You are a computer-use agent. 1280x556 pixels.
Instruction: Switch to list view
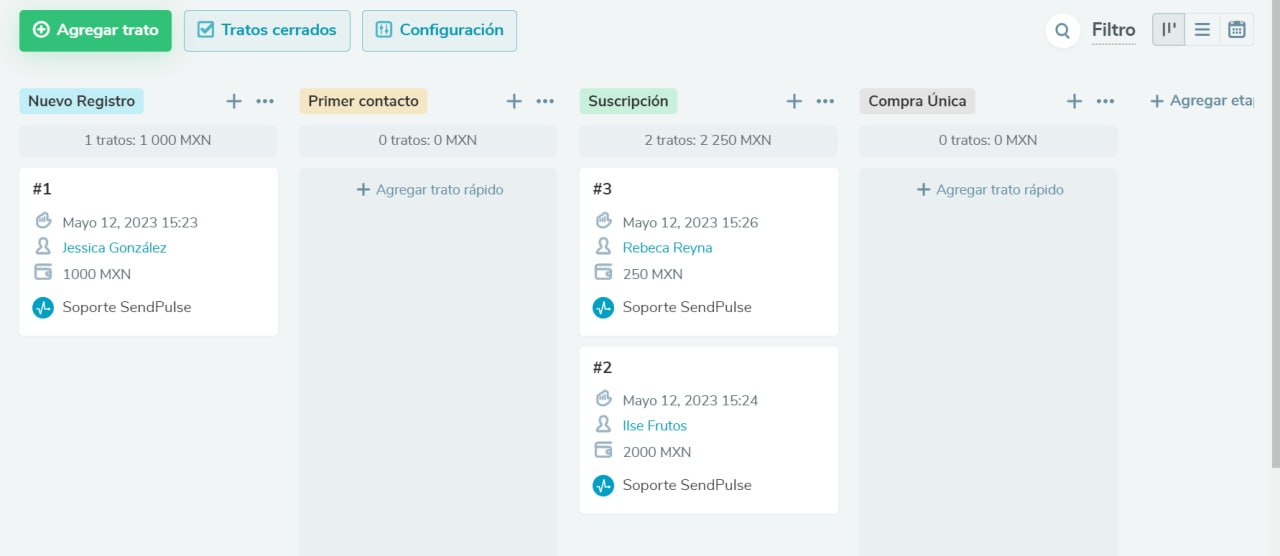pos(1202,30)
